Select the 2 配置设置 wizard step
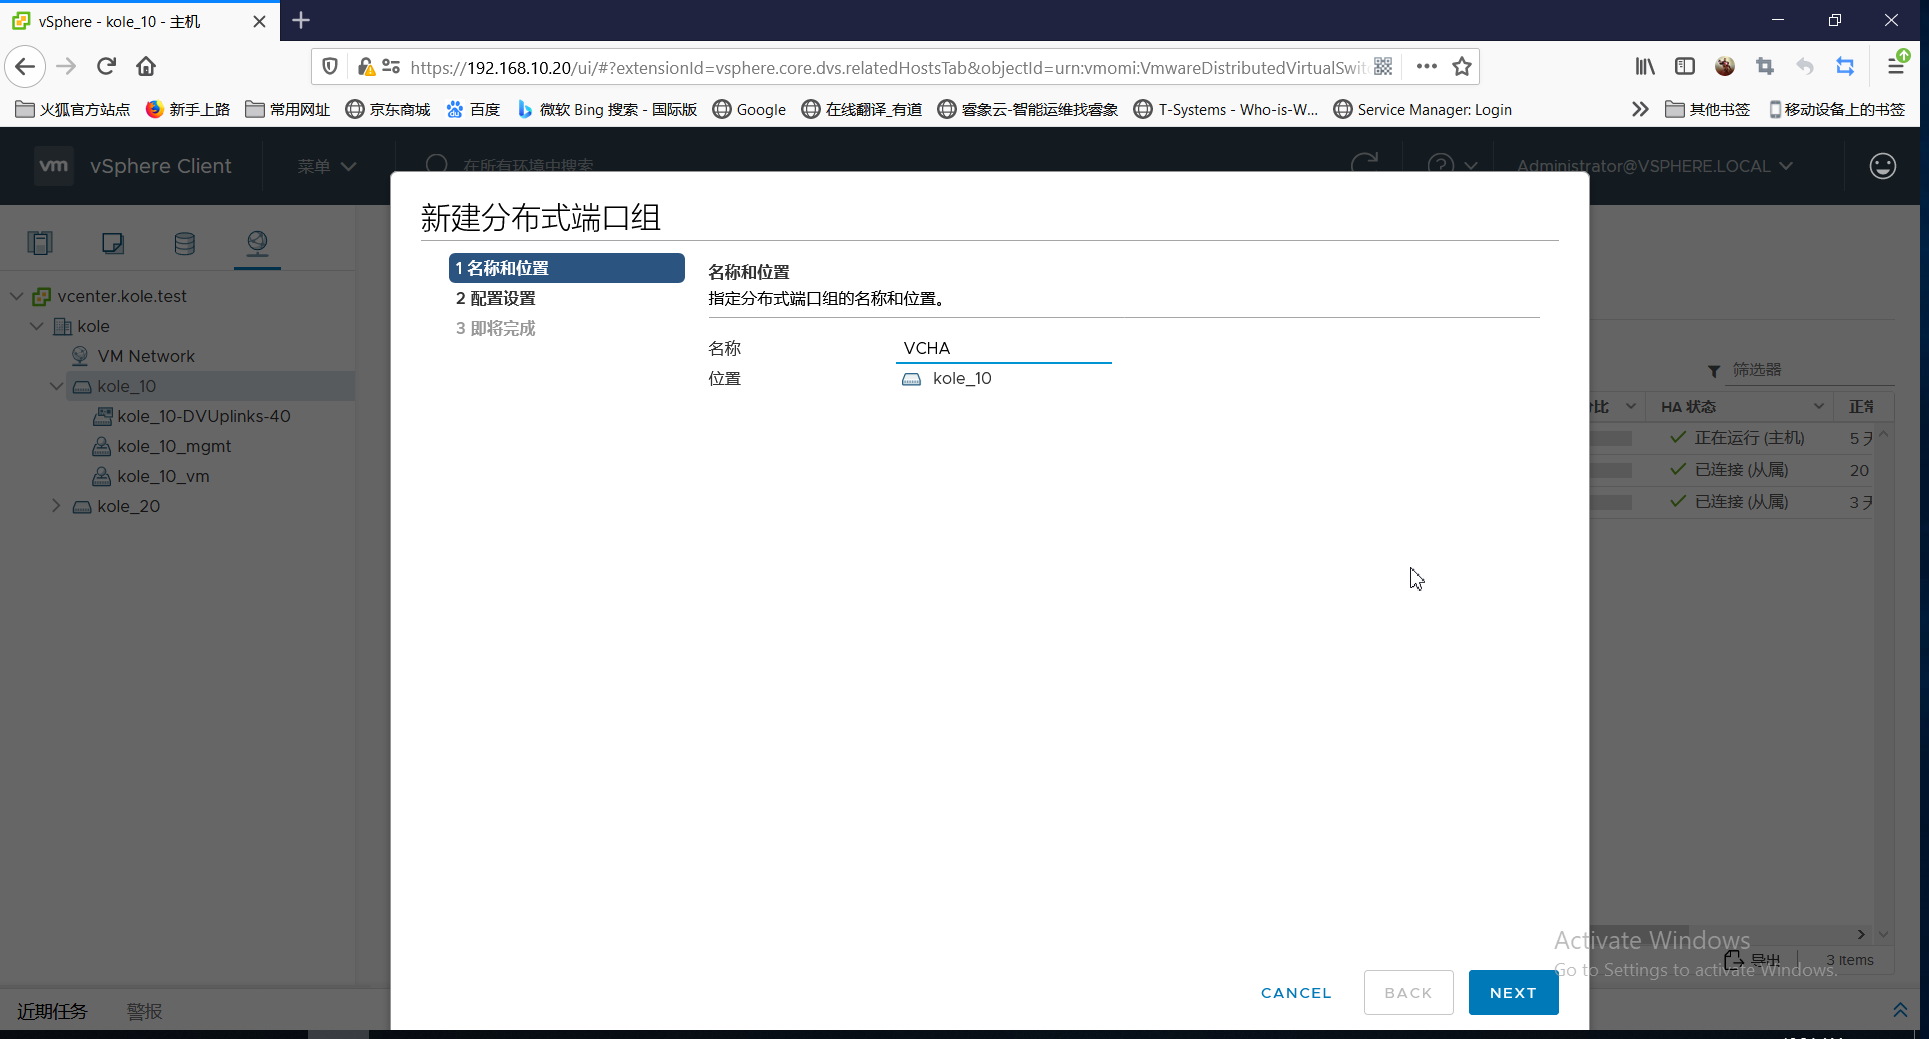This screenshot has width=1929, height=1039. click(496, 297)
